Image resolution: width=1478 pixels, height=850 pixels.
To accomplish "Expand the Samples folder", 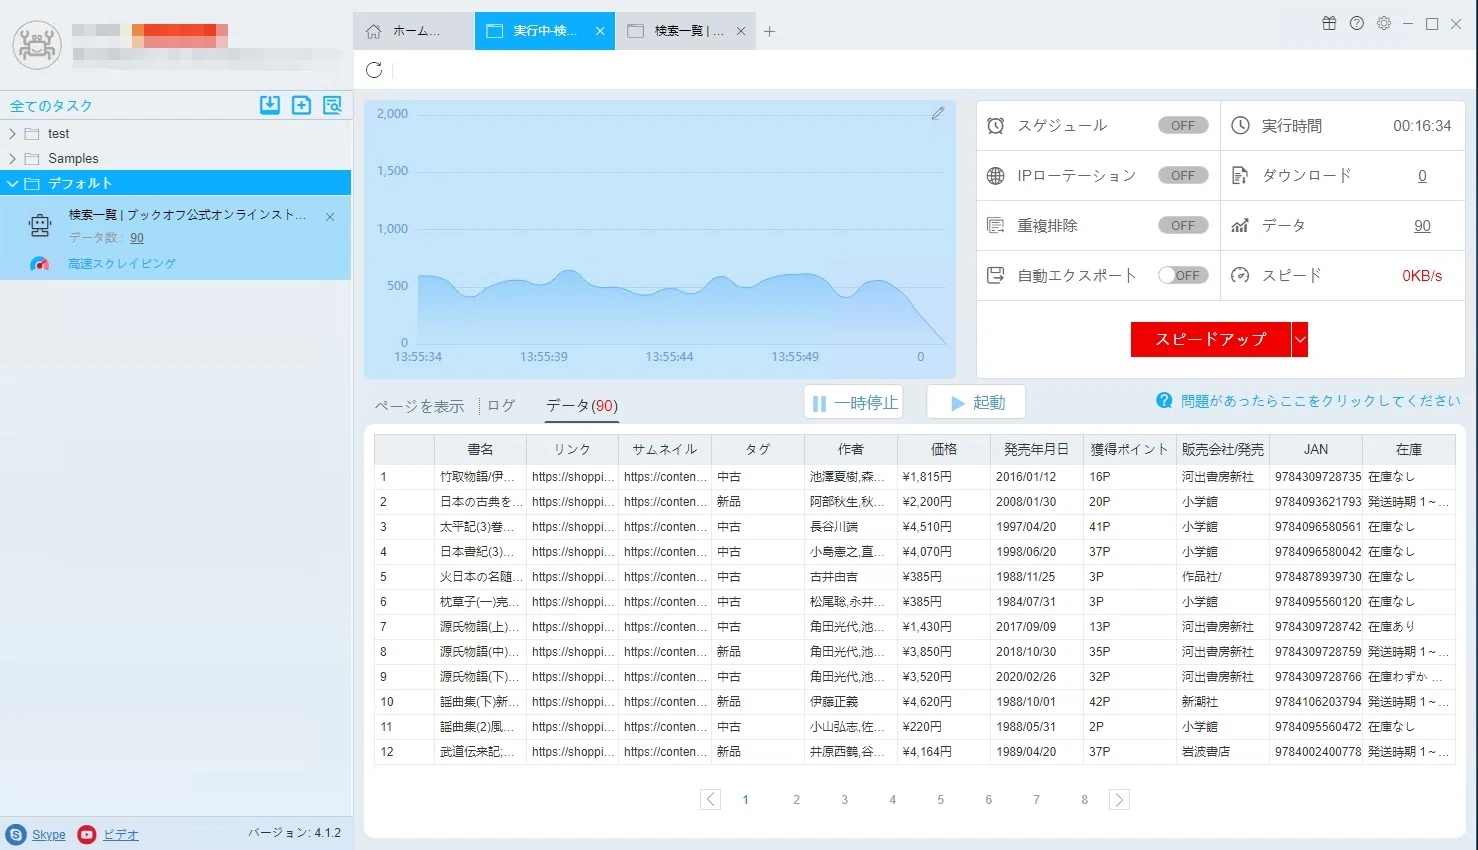I will pos(12,159).
